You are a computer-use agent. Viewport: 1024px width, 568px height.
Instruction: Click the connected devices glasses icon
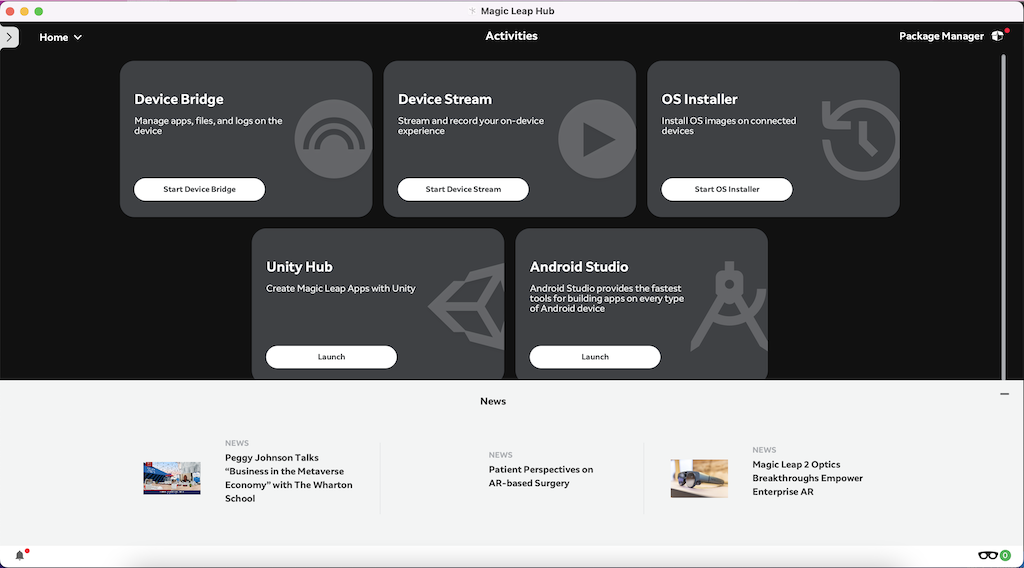coord(987,556)
